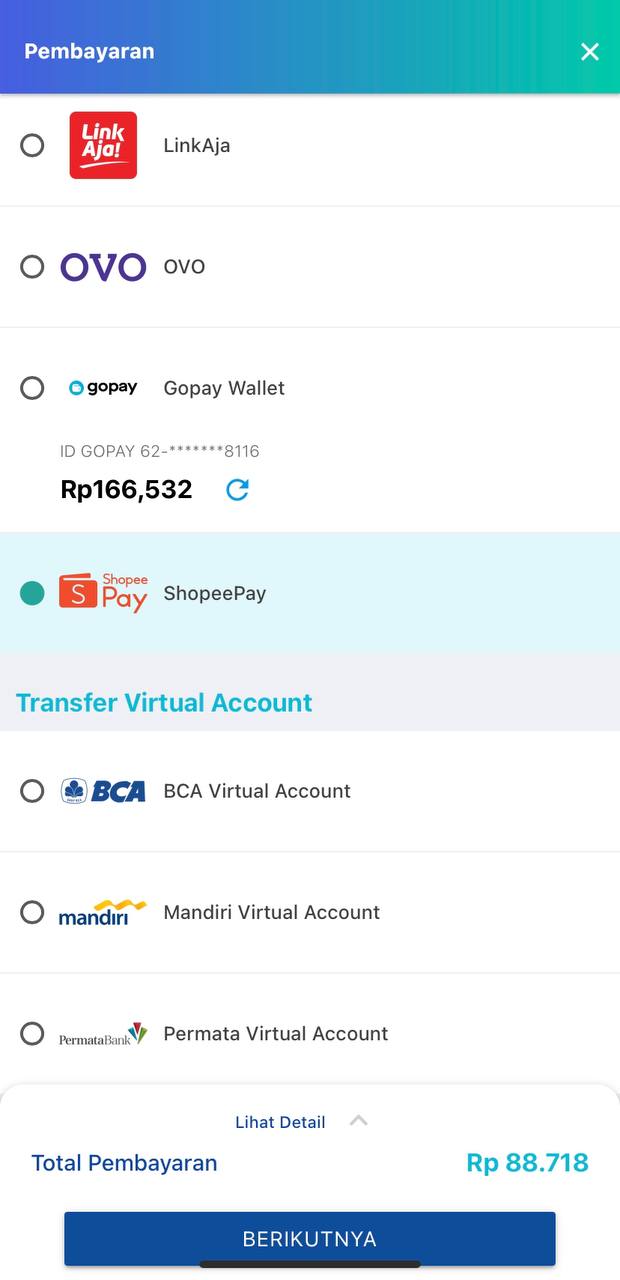
Task: Select the Gopay Wallet radio button
Action: pos(32,388)
